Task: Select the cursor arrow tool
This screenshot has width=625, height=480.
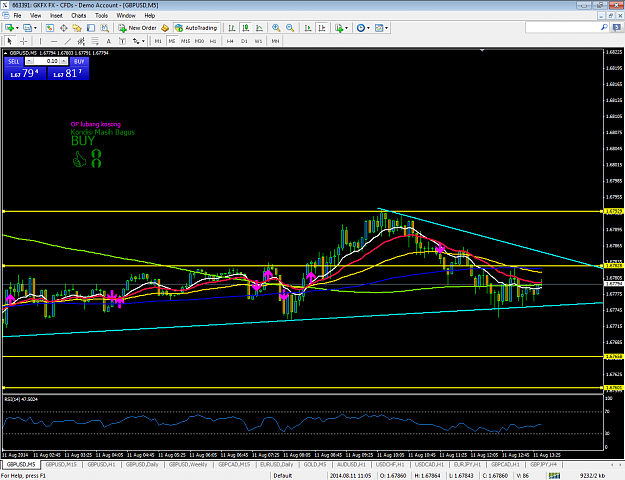Action: [x=10, y=41]
